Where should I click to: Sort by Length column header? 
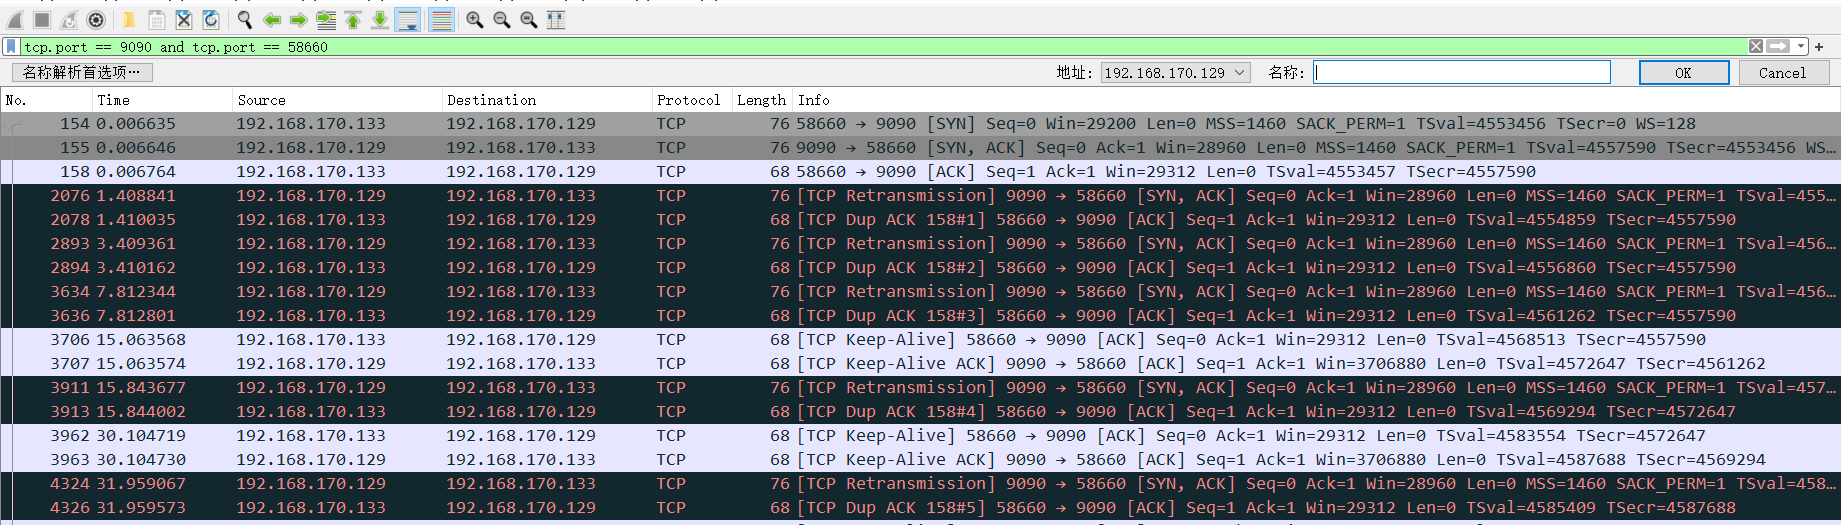[x=762, y=100]
